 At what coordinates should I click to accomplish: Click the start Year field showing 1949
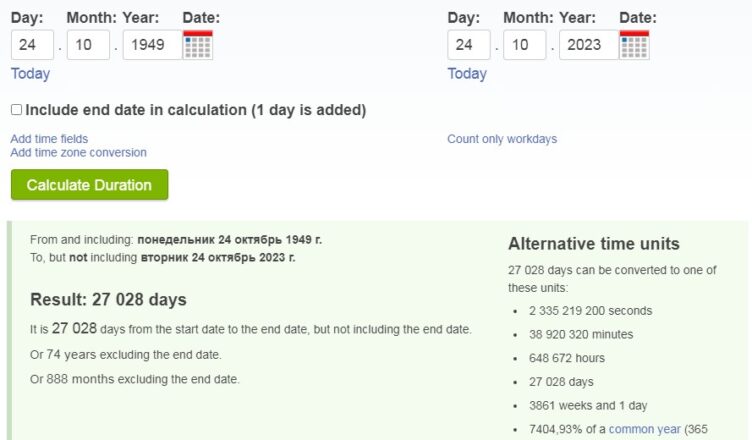153,45
